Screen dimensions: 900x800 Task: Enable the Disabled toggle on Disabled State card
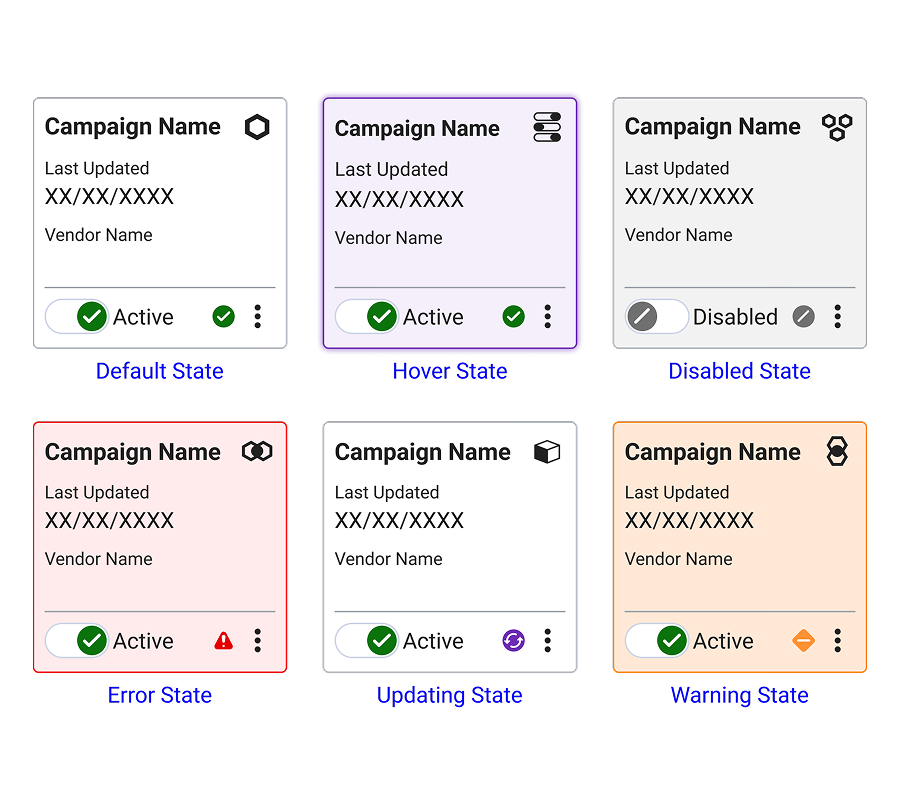[x=656, y=316]
